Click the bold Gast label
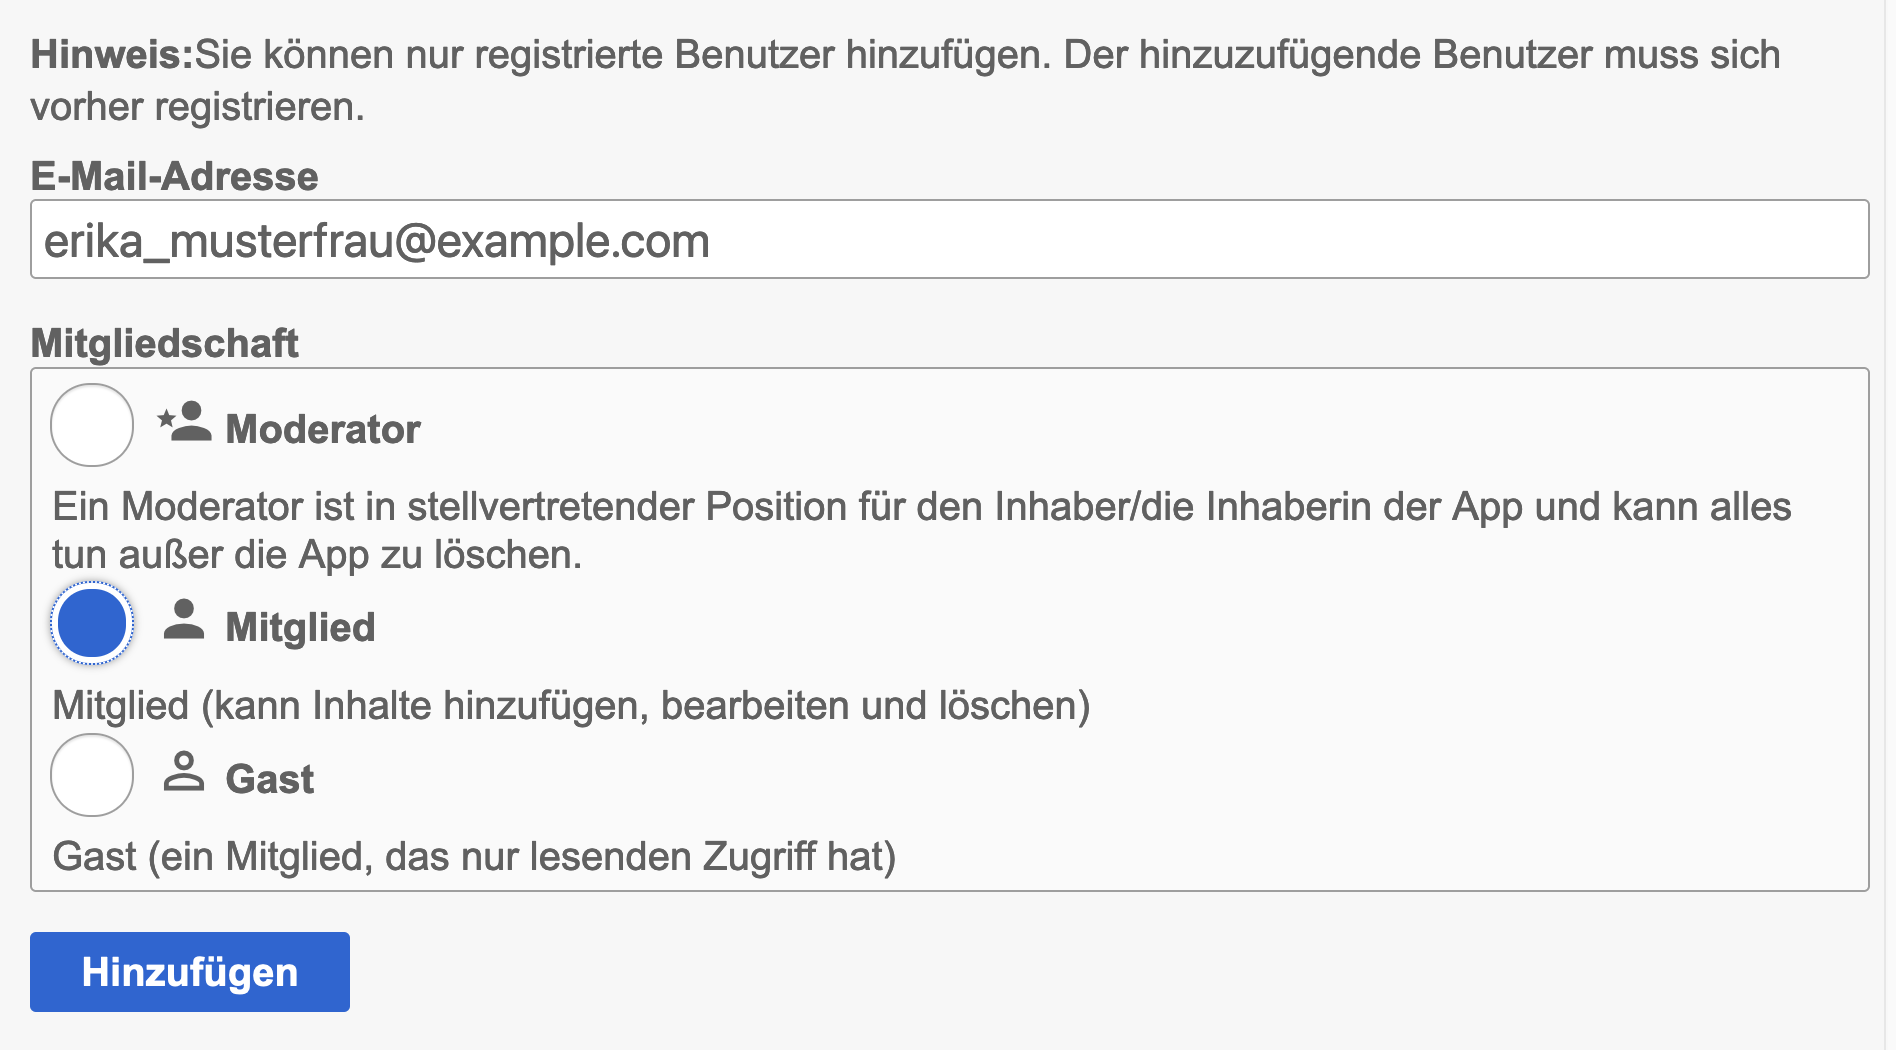1896x1050 pixels. coord(270,779)
